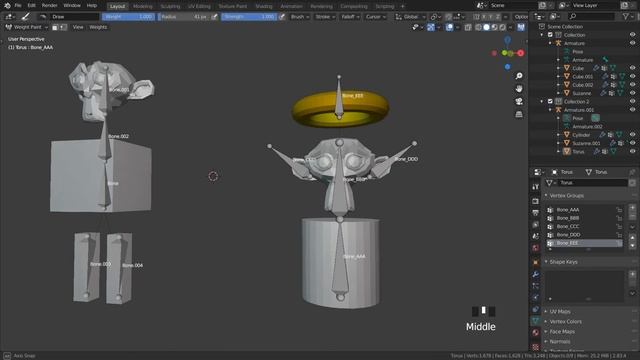Open the Help menu

pos(92,6)
